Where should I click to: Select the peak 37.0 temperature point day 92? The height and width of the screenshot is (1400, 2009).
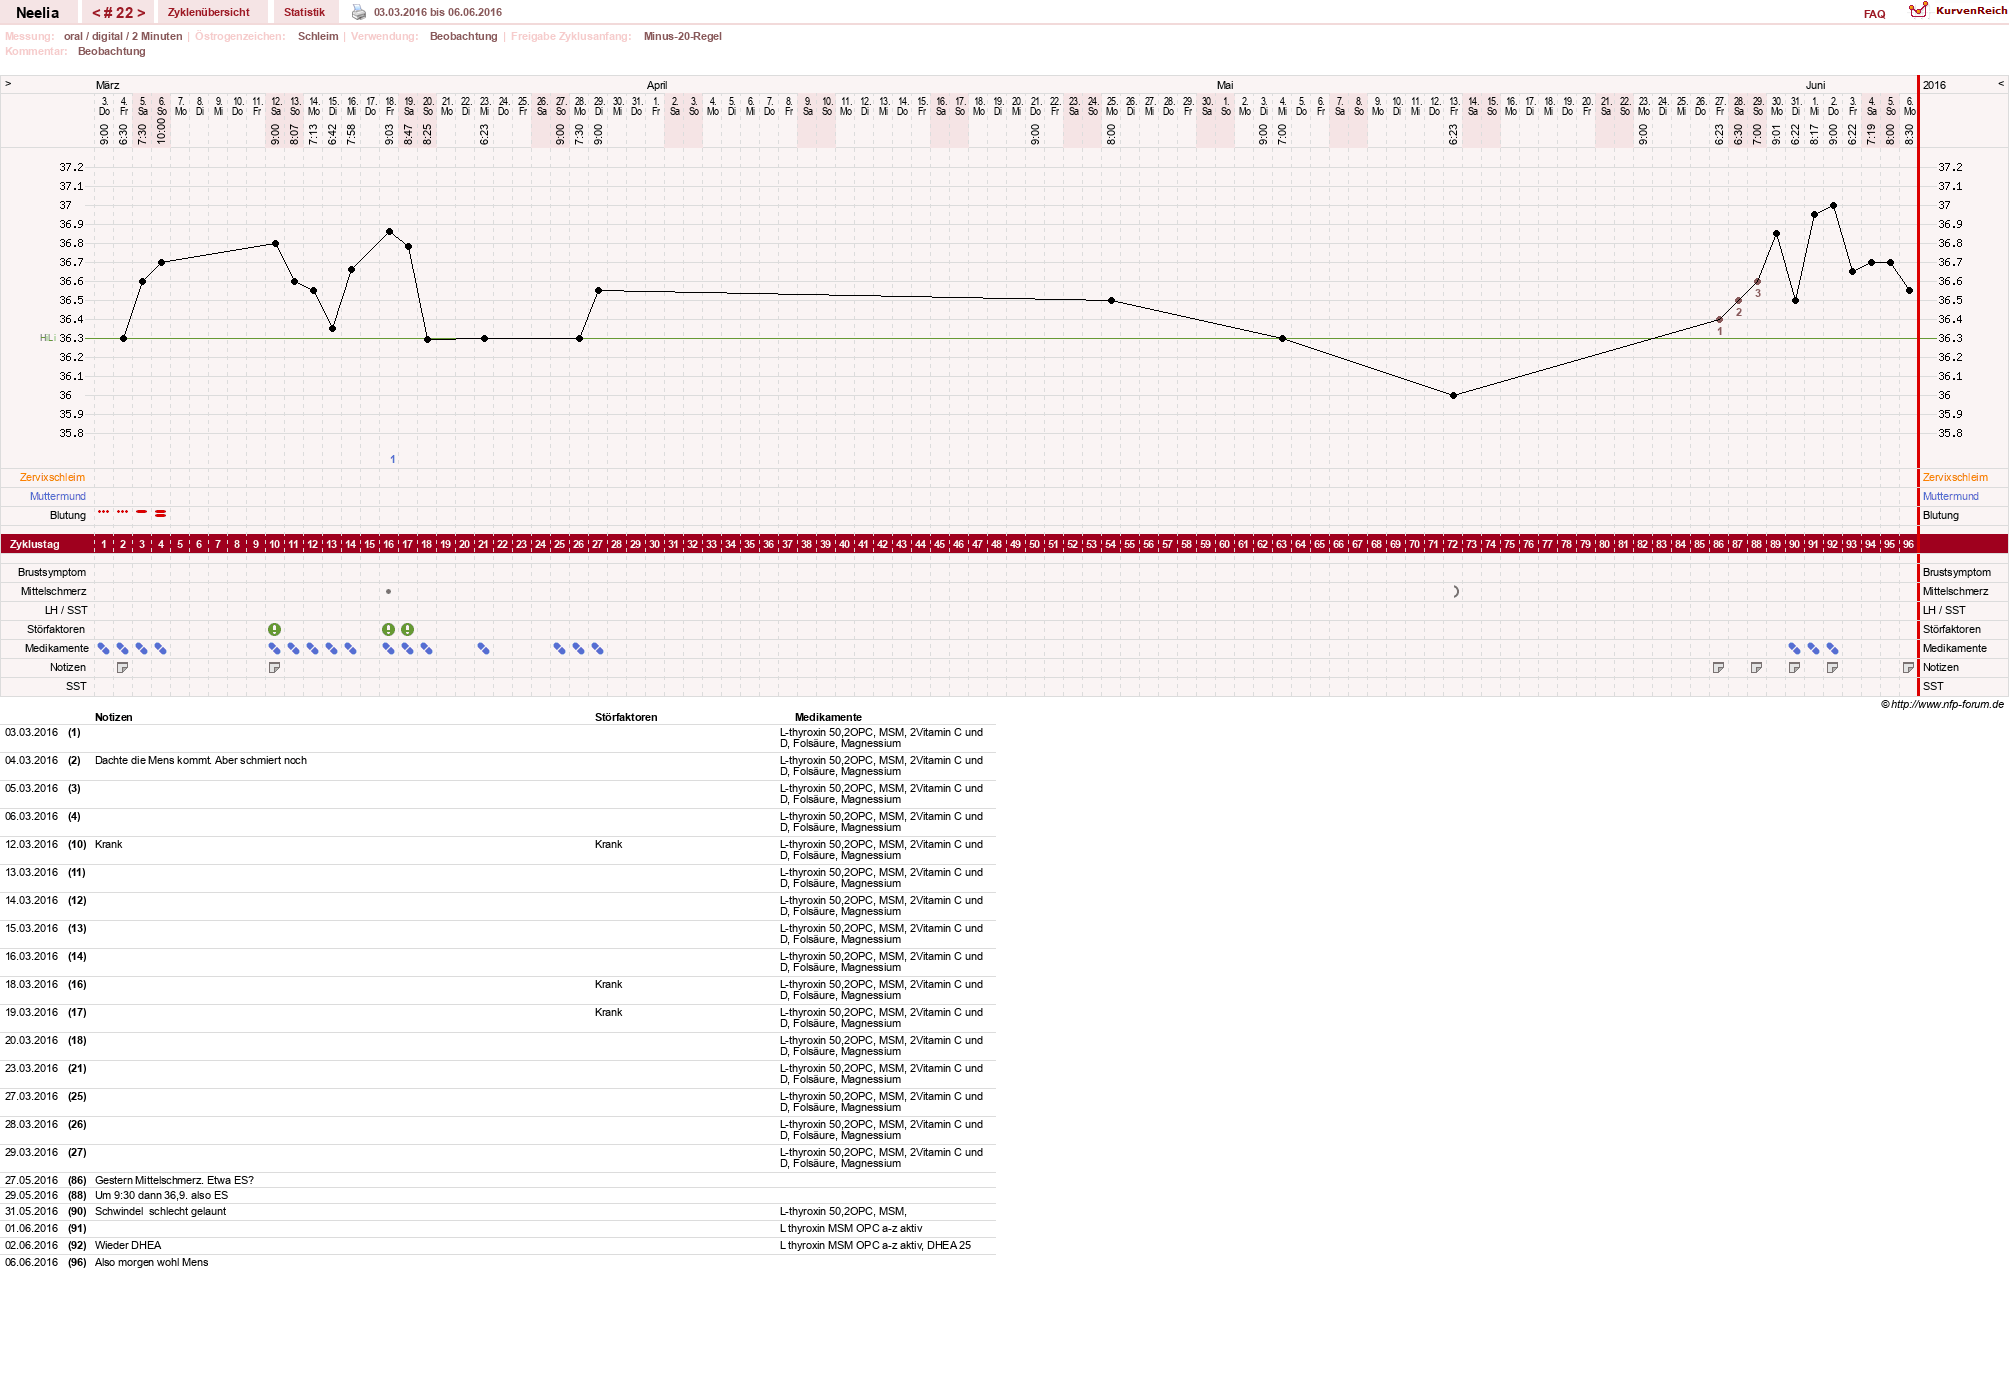(x=1833, y=205)
